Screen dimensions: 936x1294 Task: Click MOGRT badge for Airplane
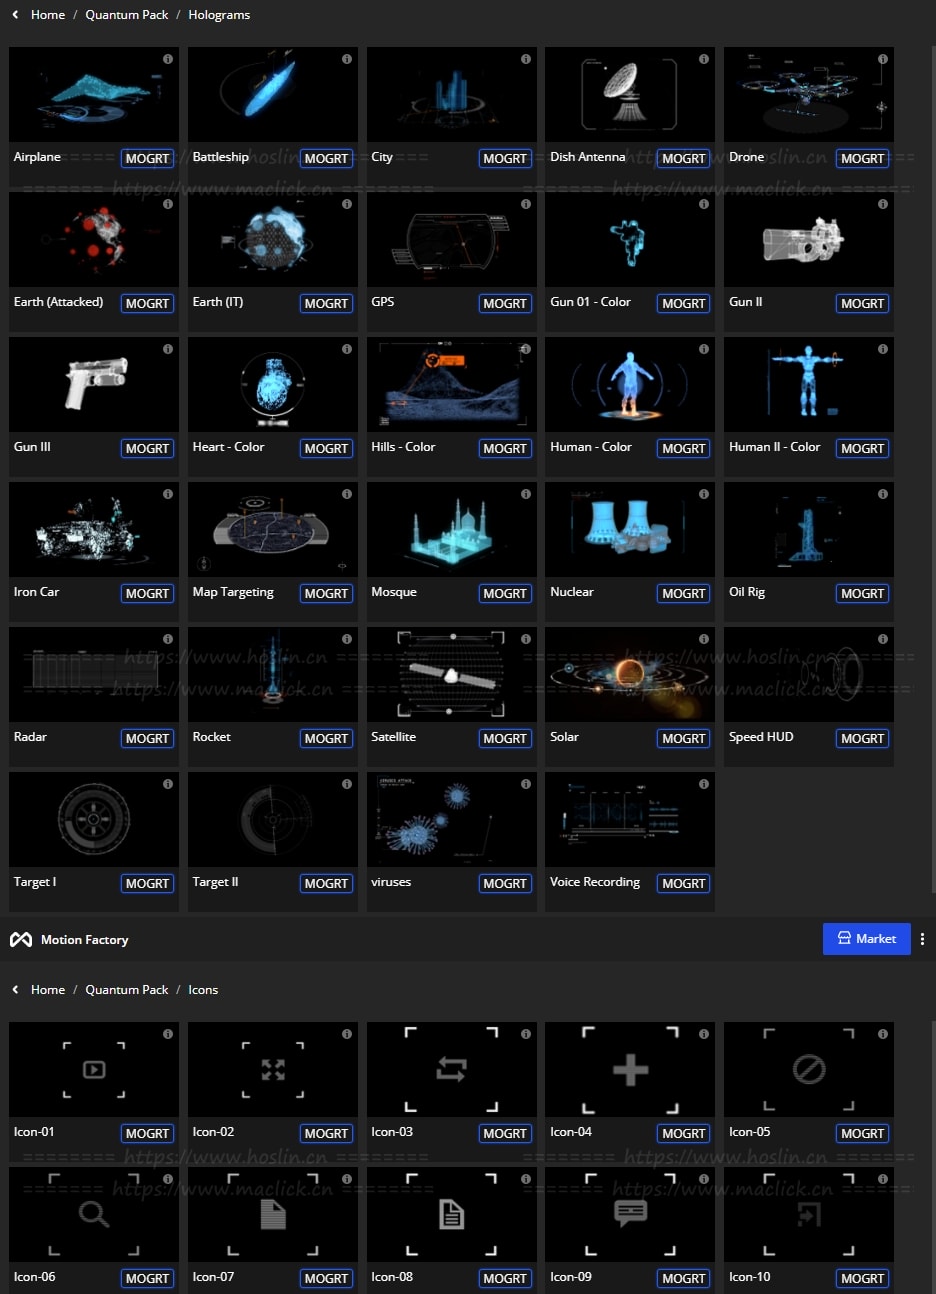148,158
